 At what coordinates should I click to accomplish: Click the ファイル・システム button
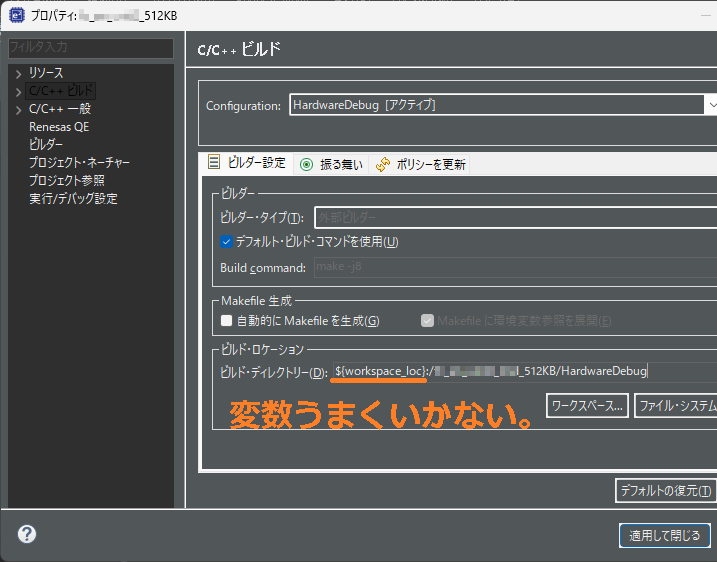pos(676,405)
